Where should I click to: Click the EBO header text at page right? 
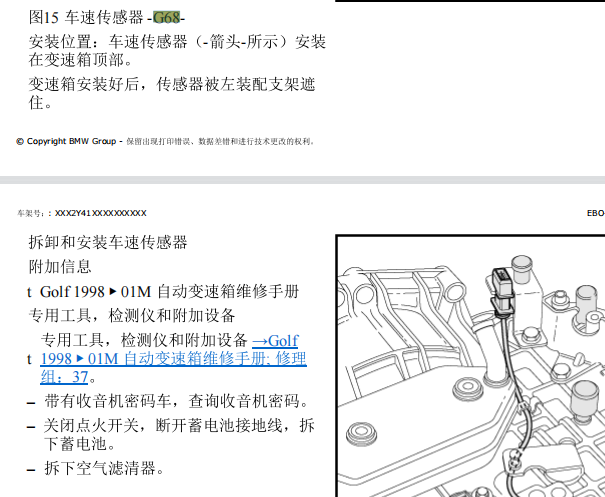tap(596, 213)
